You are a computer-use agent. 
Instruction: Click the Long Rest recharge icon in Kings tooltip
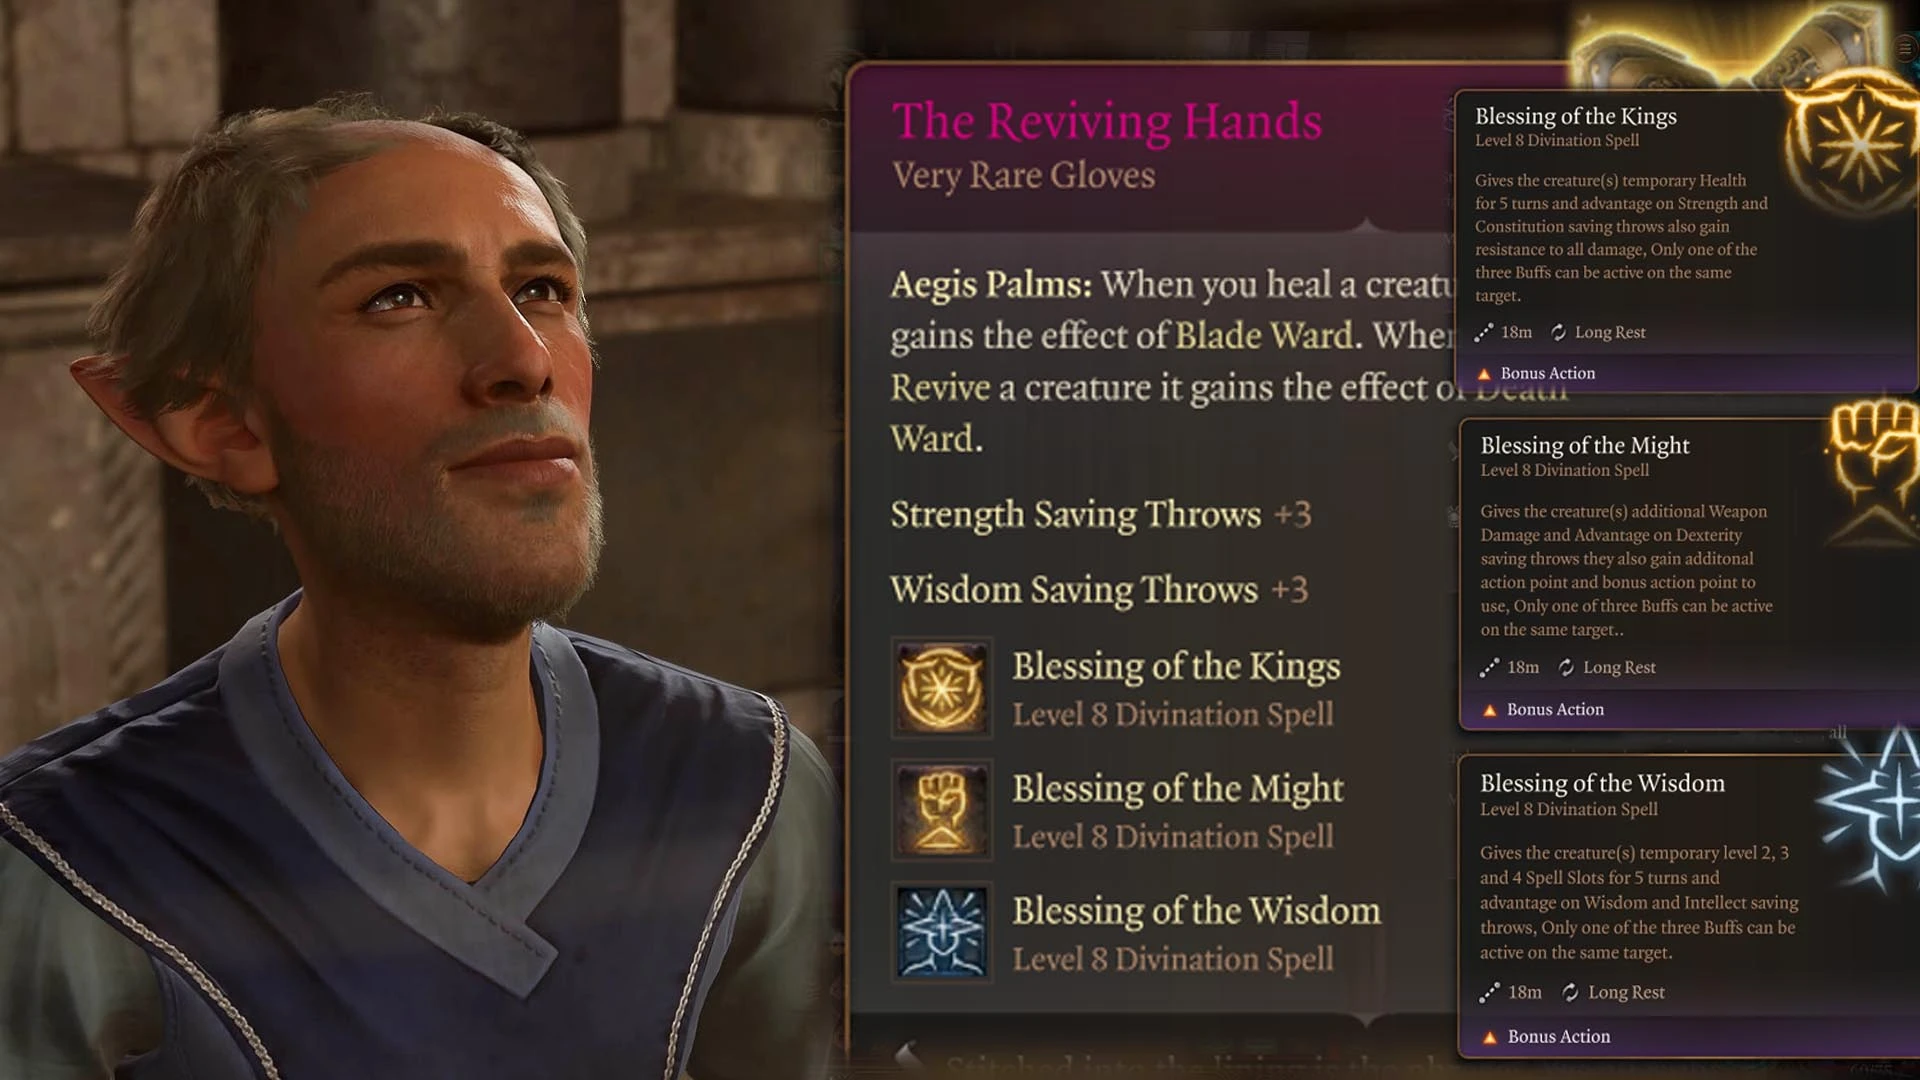click(1558, 332)
